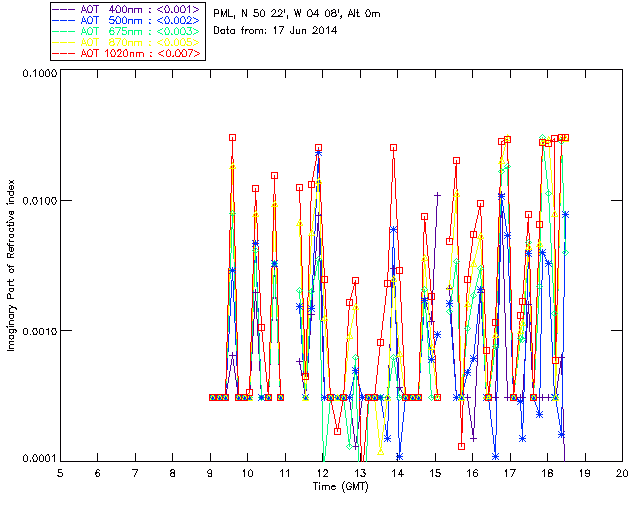
Task: Click the 'Imaginary Part of Refractive Index' axis label
Action: pyautogui.click(x=14, y=266)
